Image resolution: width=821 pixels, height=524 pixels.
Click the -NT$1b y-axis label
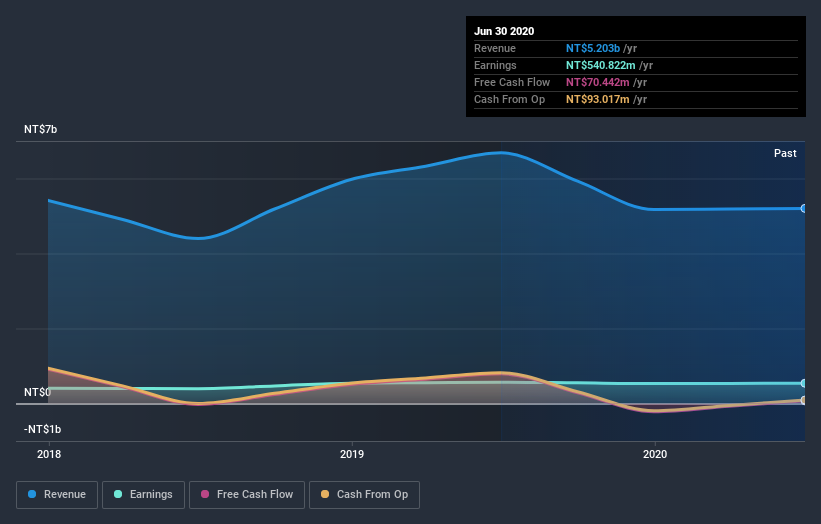(x=42, y=429)
